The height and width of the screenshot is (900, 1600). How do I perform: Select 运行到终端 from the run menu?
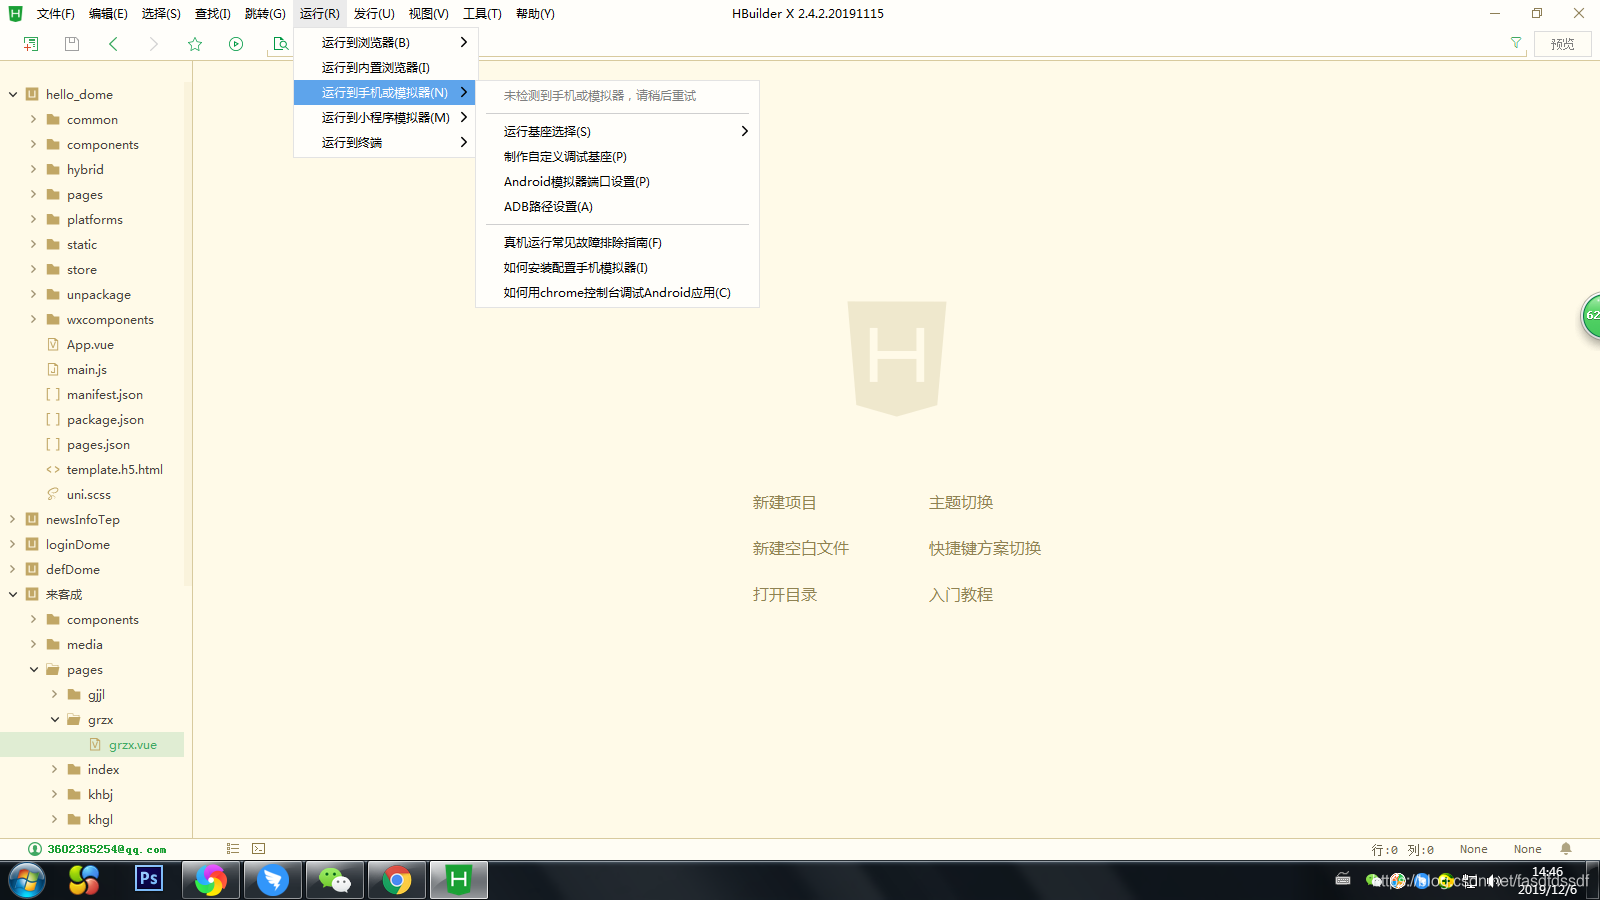coord(350,142)
